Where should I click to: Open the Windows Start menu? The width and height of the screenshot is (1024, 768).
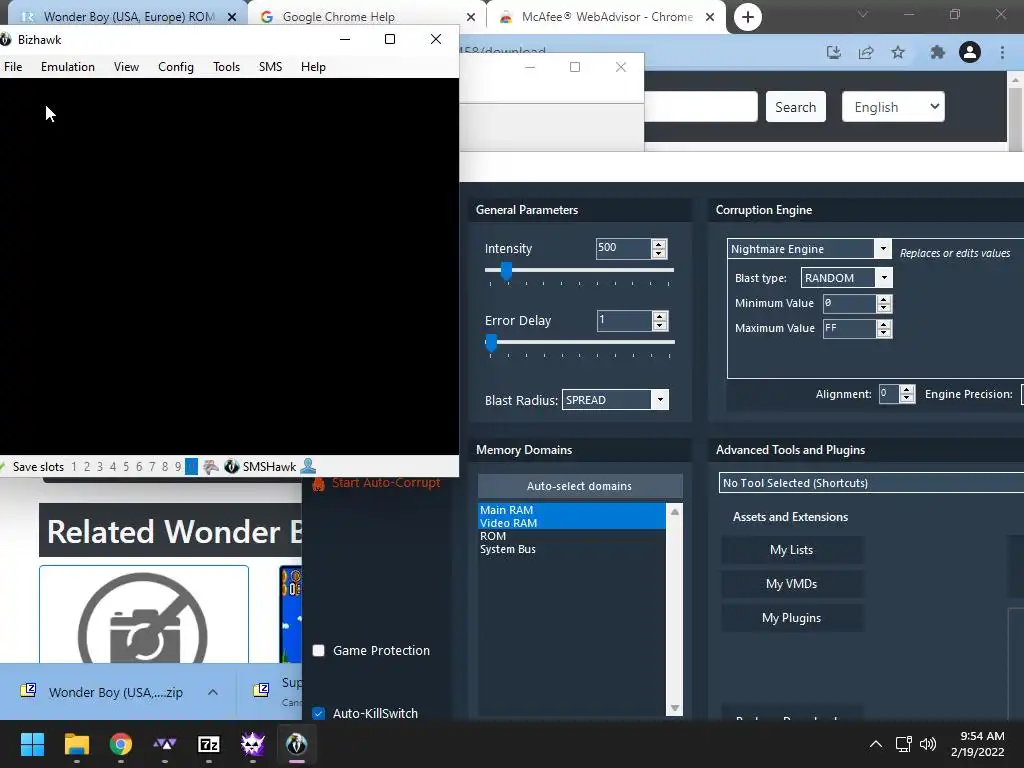[32, 744]
